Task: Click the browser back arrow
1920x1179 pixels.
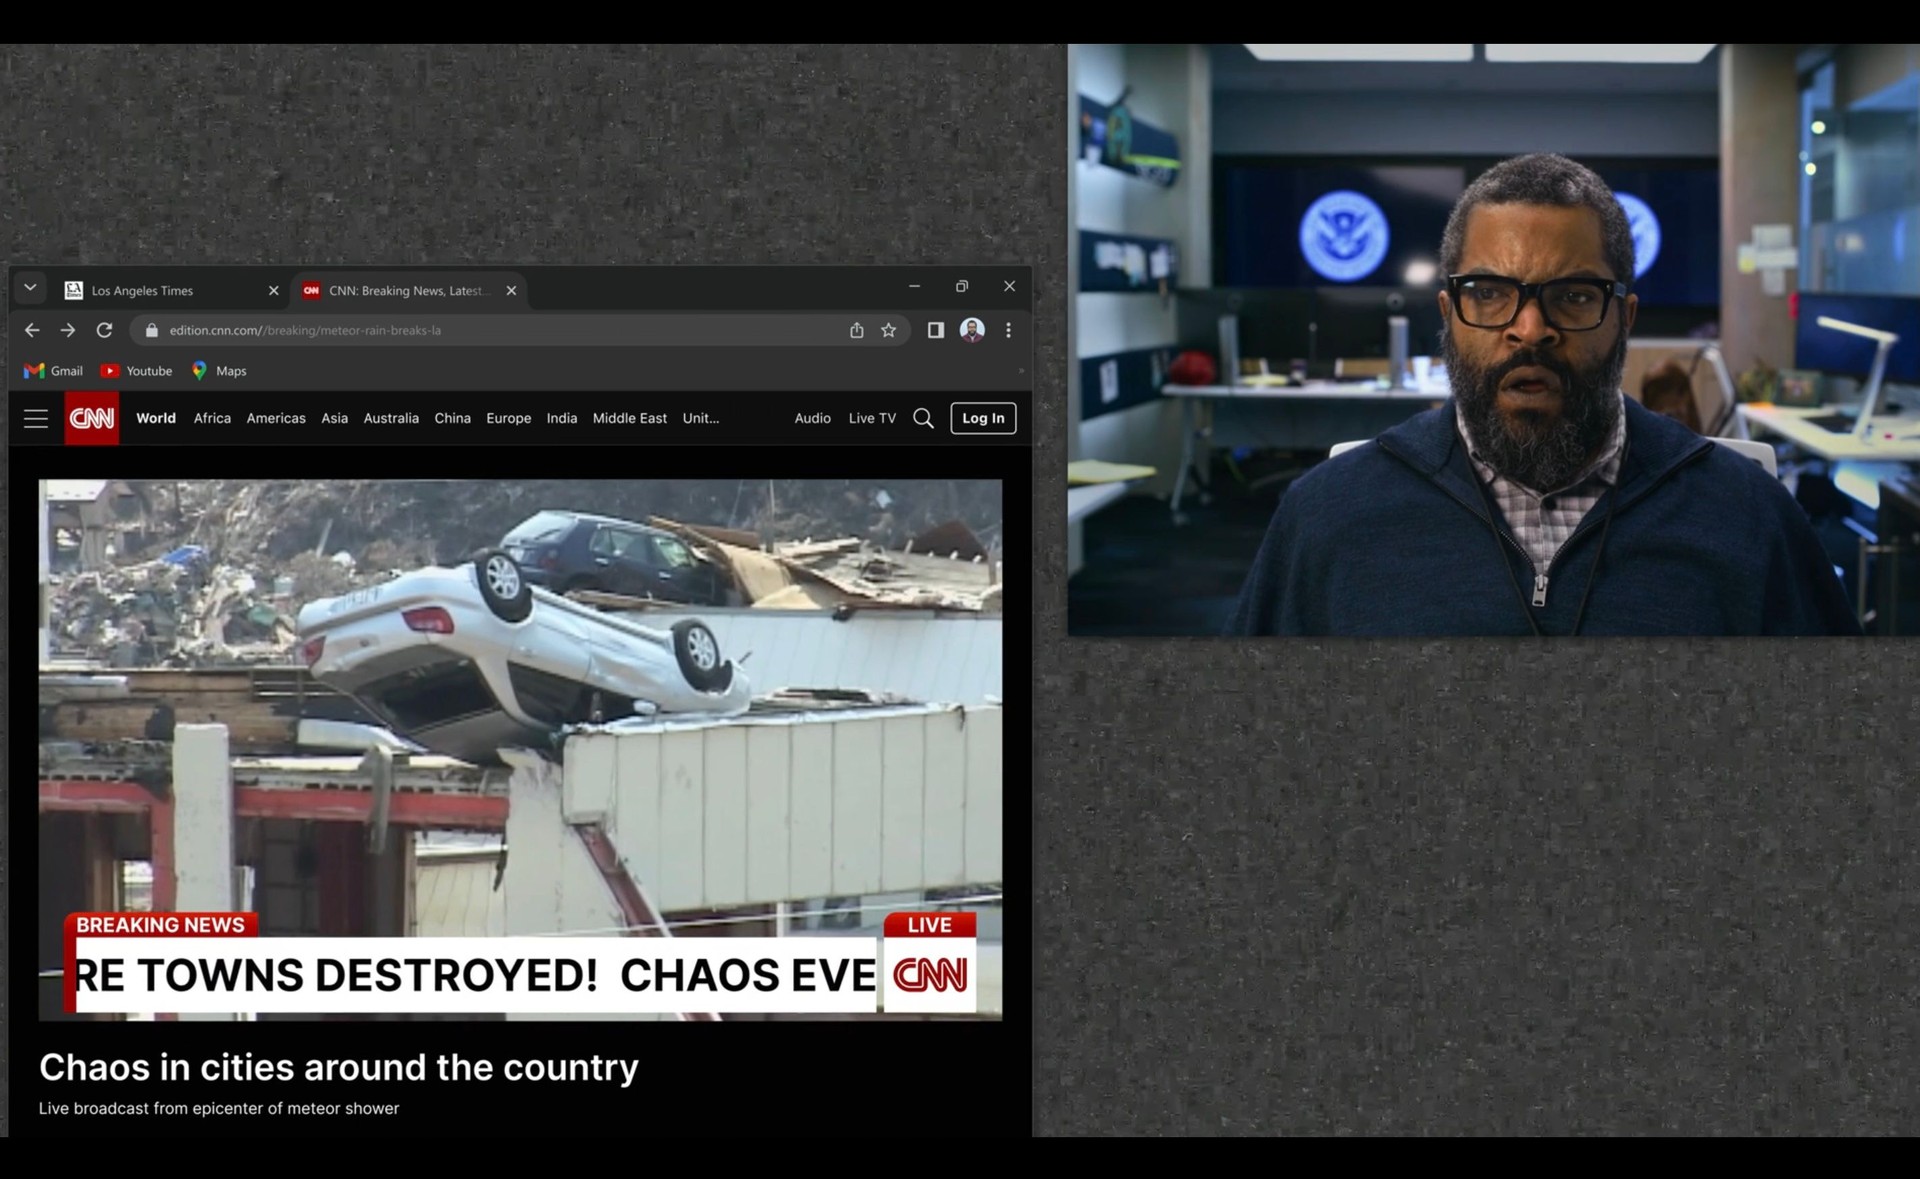Action: 32,330
